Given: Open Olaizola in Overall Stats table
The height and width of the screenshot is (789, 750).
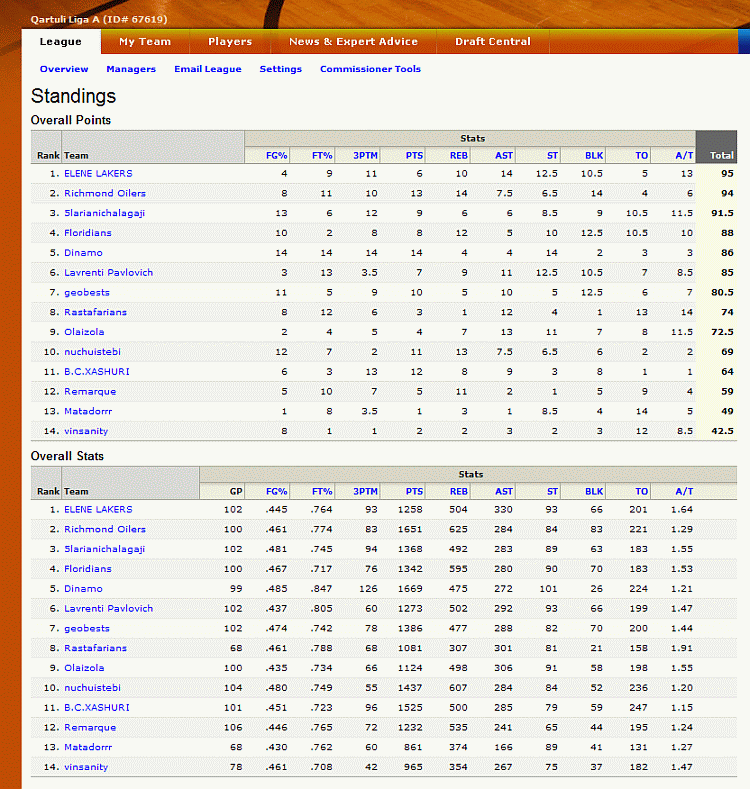Looking at the screenshot, I should click(x=84, y=668).
